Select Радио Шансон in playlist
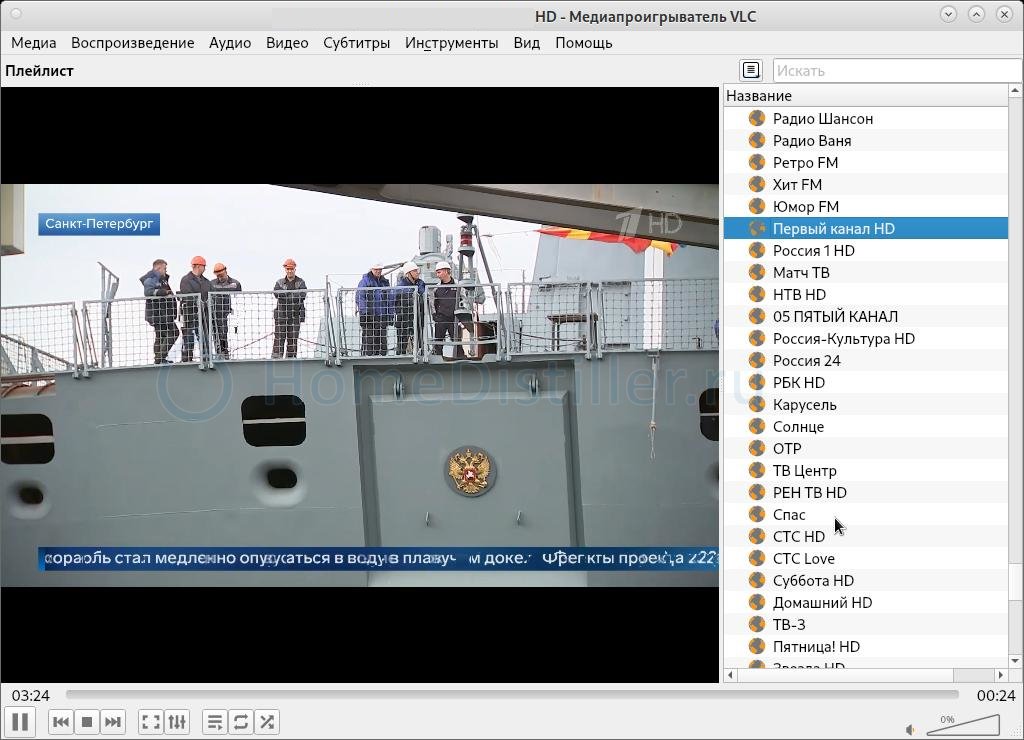This screenshot has height=740, width=1024. click(x=866, y=118)
